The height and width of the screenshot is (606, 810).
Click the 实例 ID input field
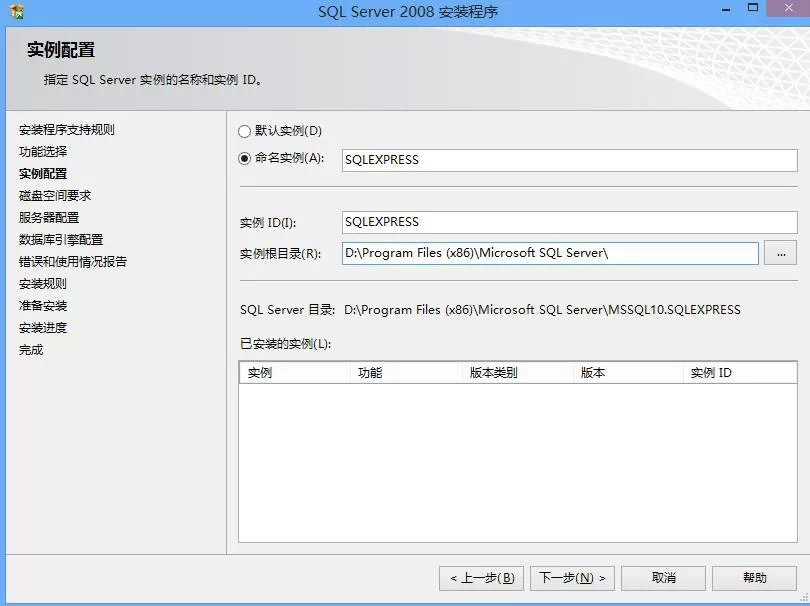[569, 222]
